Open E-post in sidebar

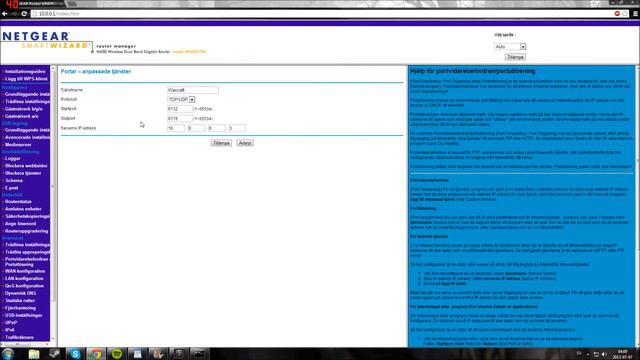[x=11, y=188]
